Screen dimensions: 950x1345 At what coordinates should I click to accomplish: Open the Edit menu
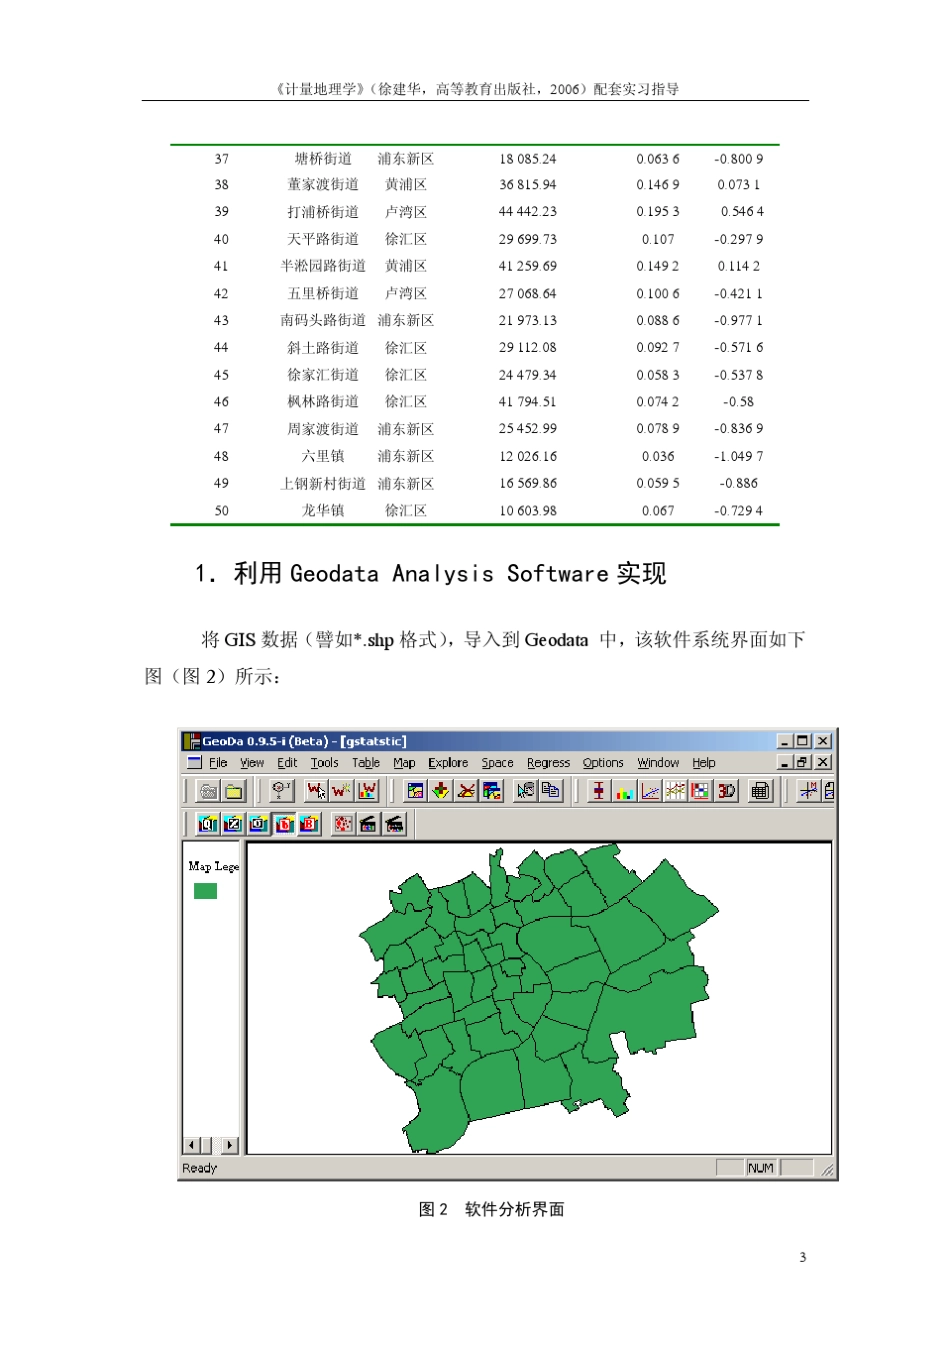(287, 763)
